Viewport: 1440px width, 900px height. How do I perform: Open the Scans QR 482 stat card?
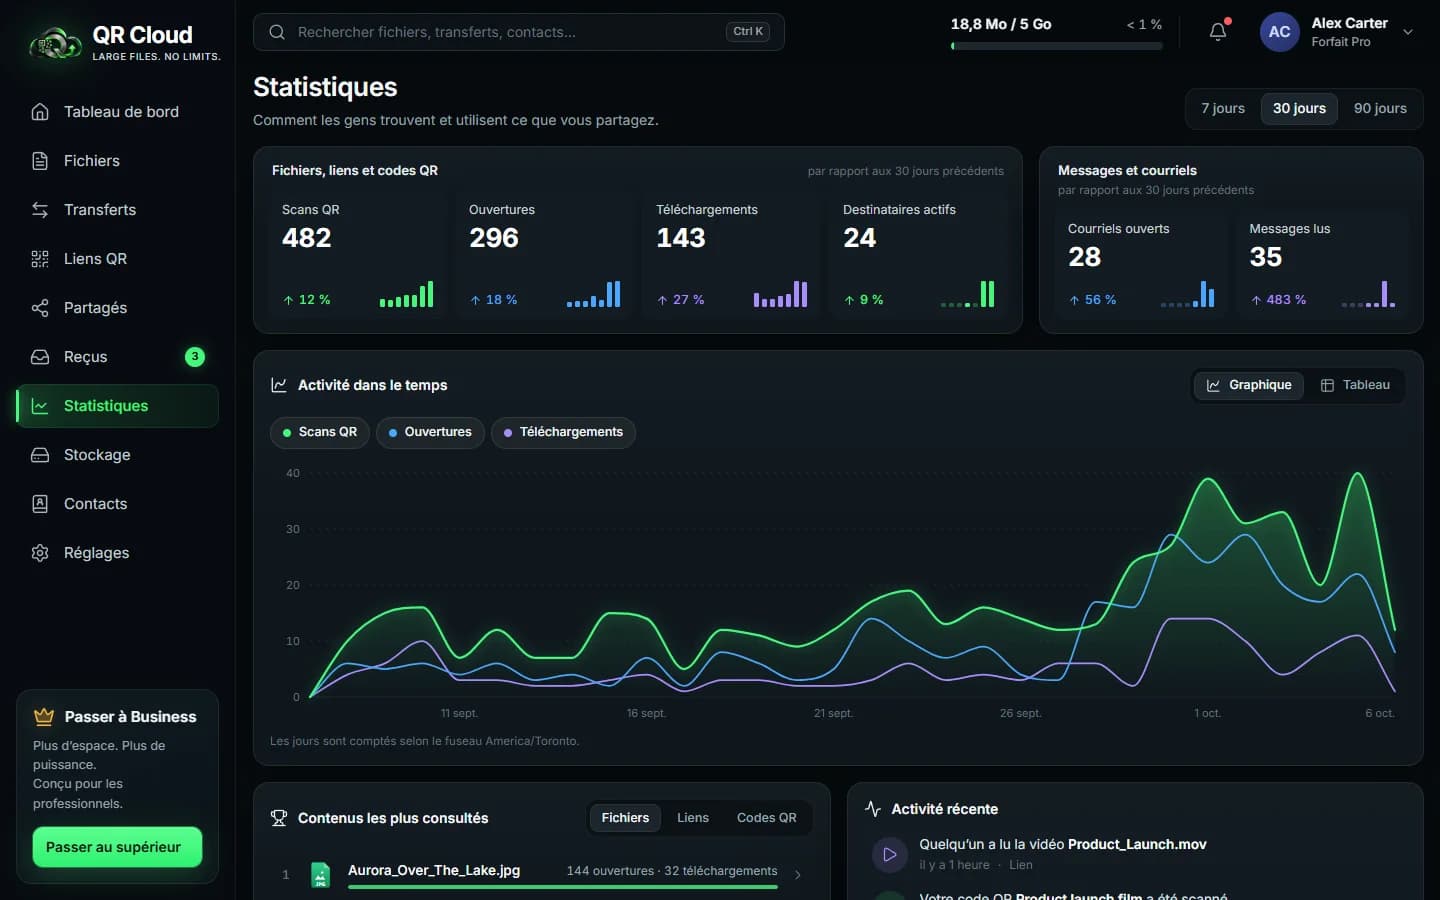tap(357, 254)
